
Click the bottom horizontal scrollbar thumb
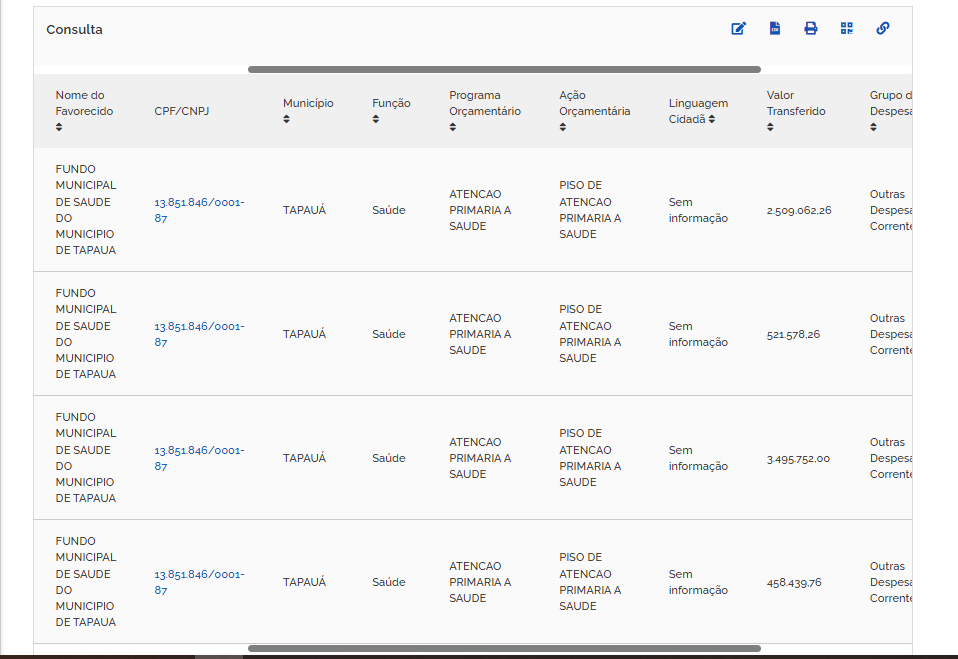click(x=504, y=649)
